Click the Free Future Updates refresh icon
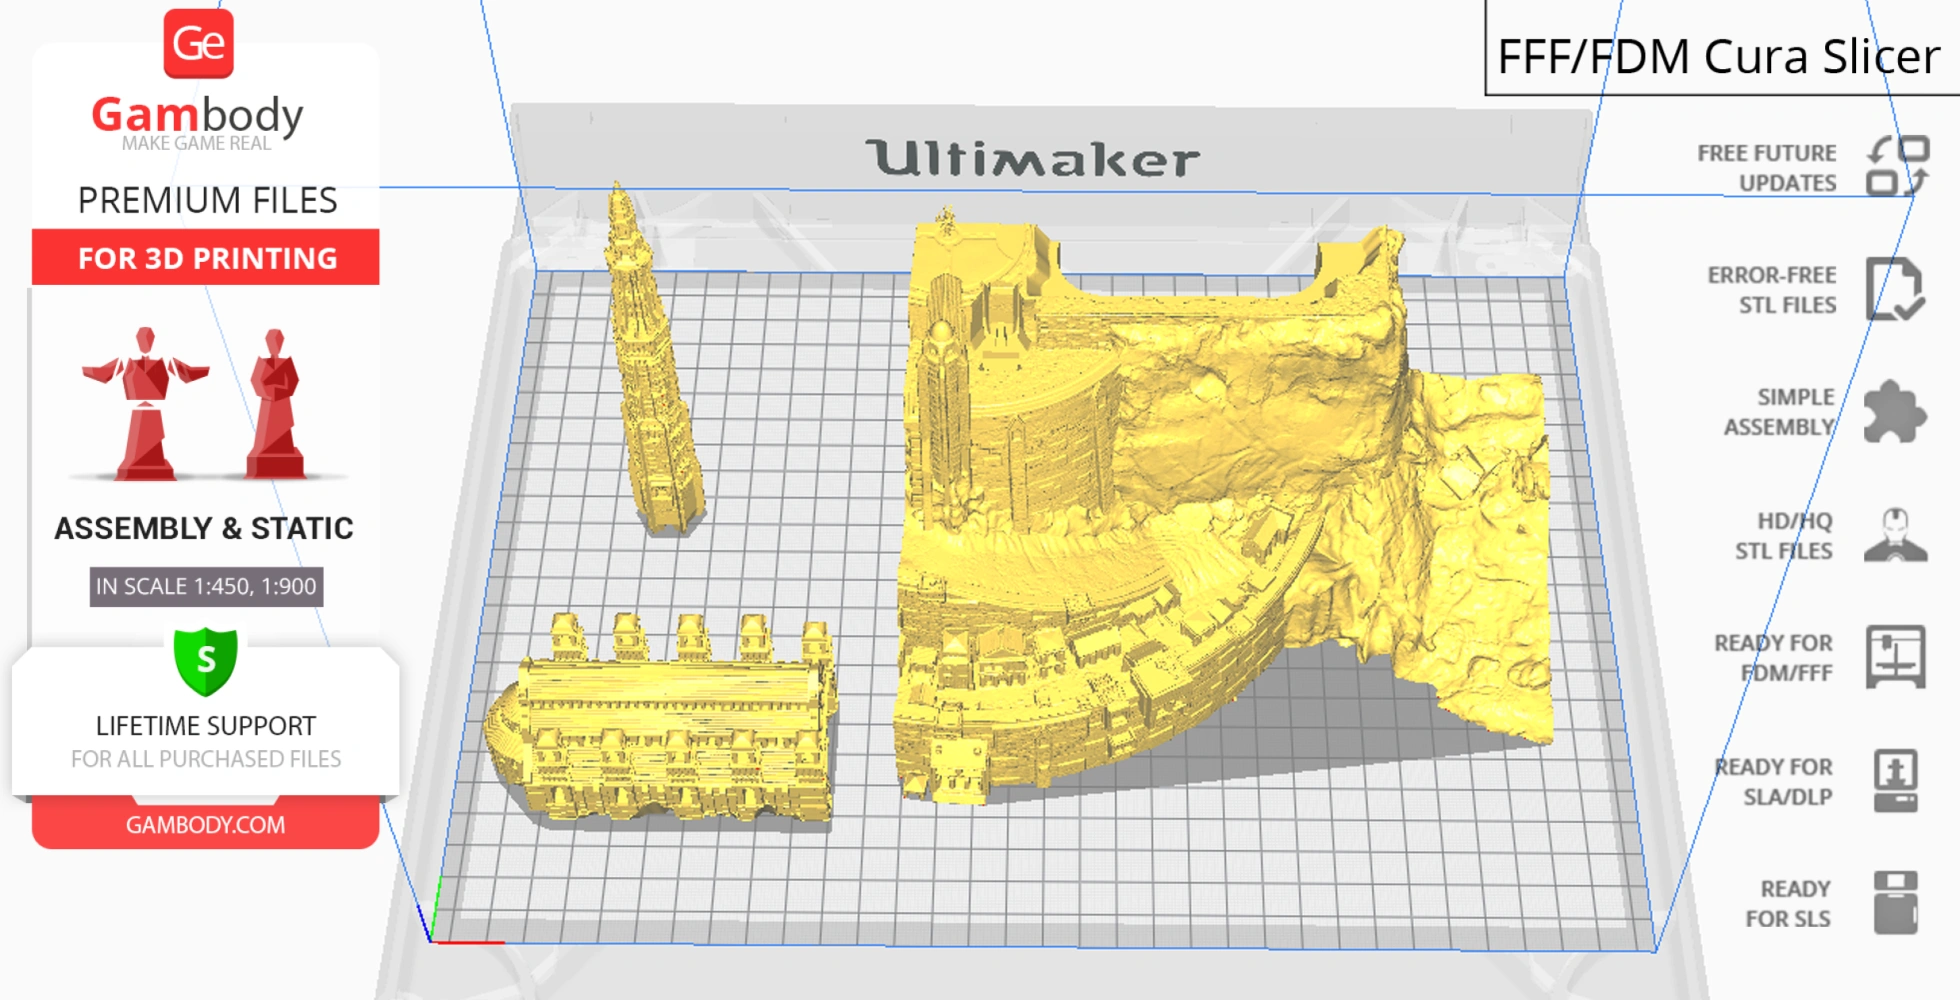The height and width of the screenshot is (1000, 1960). 1899,165
